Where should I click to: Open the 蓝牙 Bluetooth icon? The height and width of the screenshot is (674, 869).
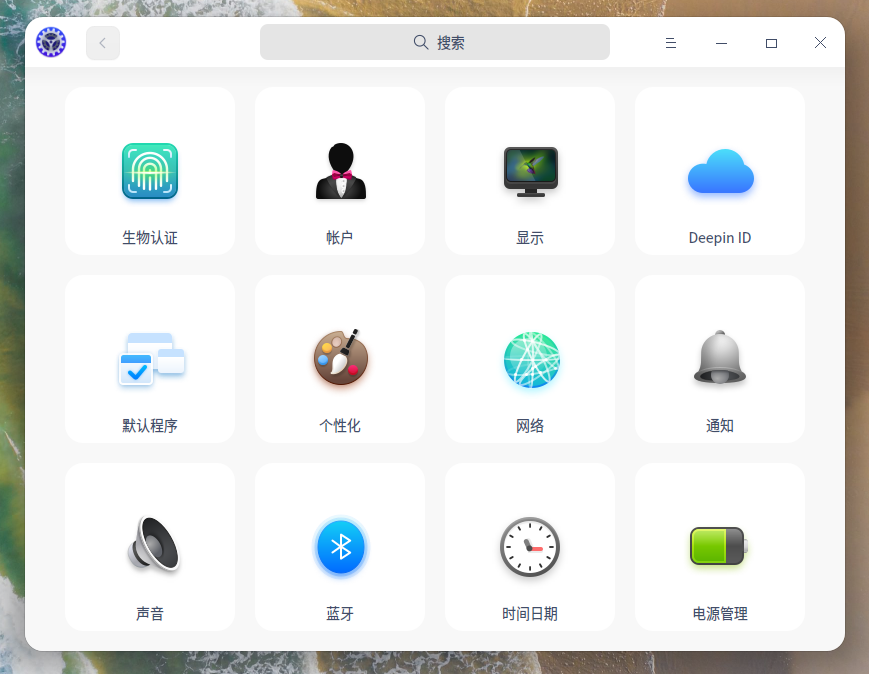[341, 547]
